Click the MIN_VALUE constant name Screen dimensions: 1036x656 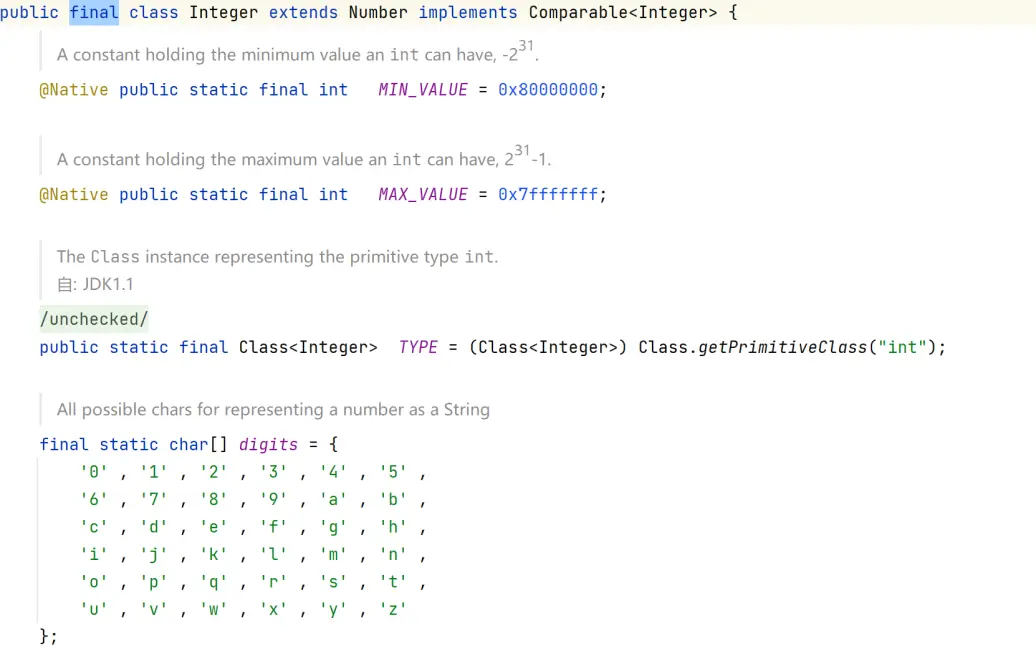(422, 90)
